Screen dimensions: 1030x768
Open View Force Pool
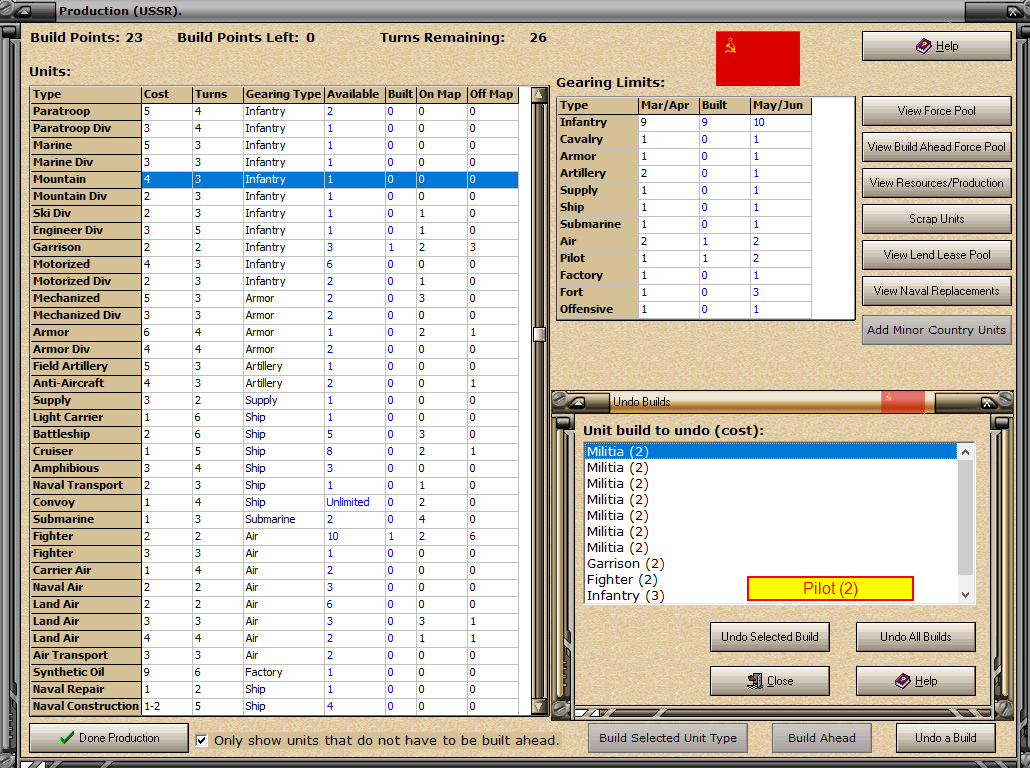(936, 111)
